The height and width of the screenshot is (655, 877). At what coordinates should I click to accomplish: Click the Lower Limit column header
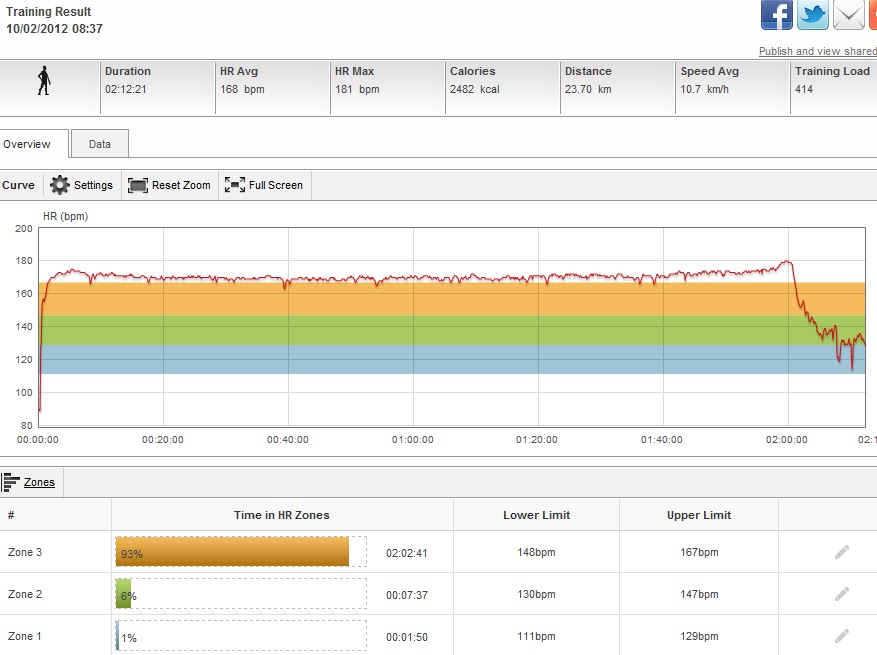(536, 515)
